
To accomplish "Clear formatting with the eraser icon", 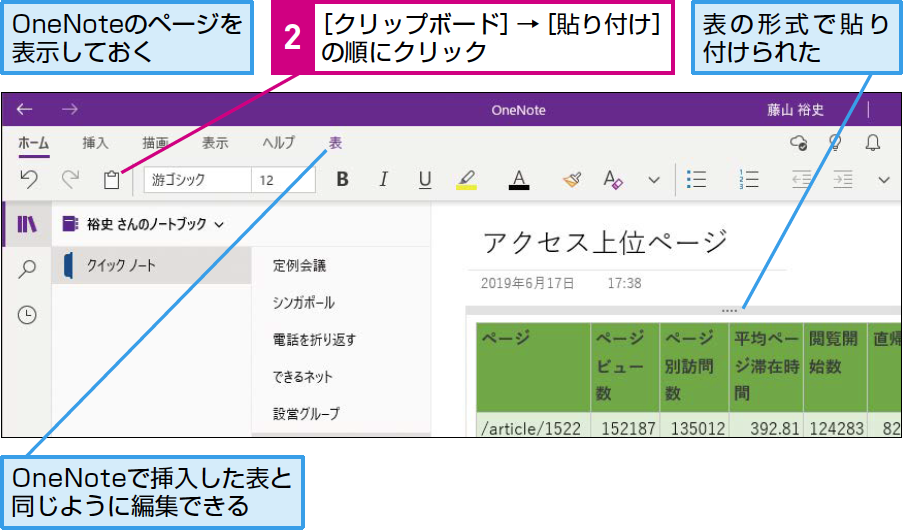I will [x=613, y=180].
